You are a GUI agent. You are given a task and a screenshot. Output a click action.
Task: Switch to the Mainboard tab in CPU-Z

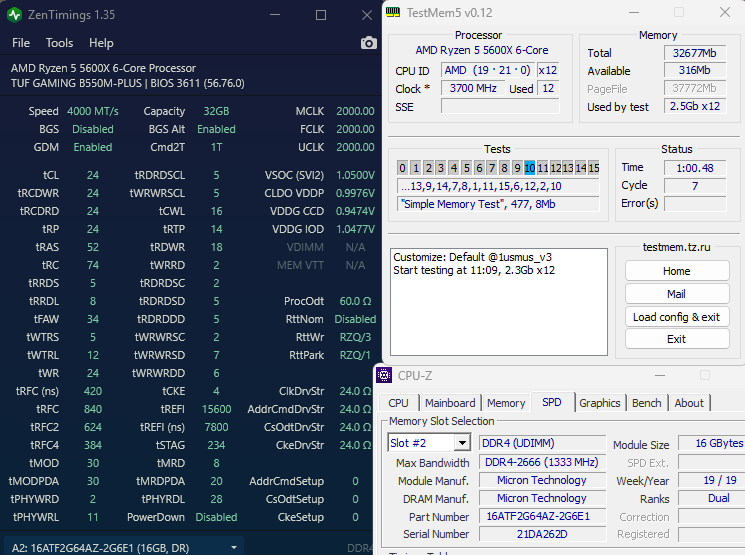tap(450, 403)
